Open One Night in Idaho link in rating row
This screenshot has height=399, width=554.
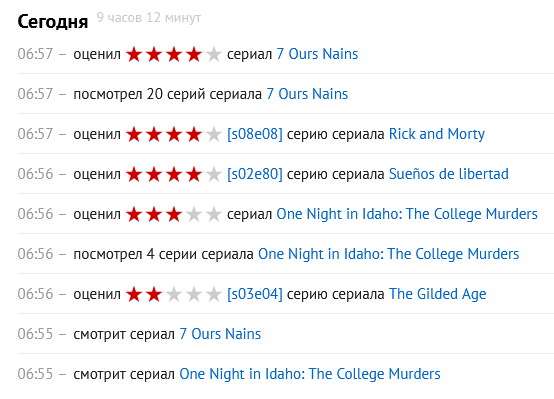tap(407, 214)
